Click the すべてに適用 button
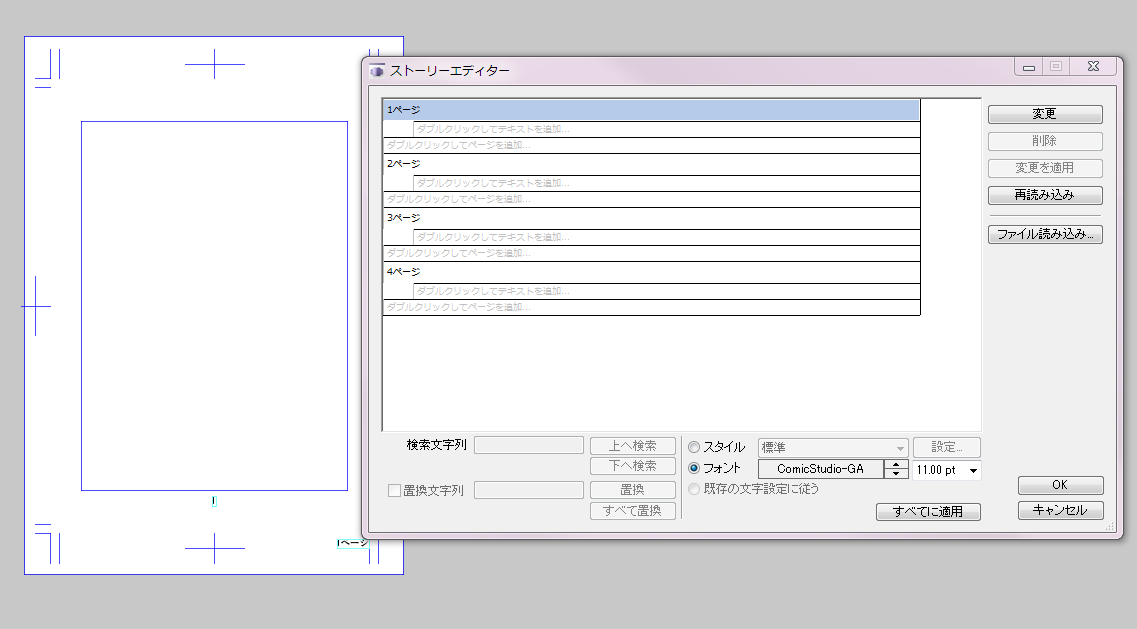Viewport: 1137px width, 629px height. click(x=928, y=512)
